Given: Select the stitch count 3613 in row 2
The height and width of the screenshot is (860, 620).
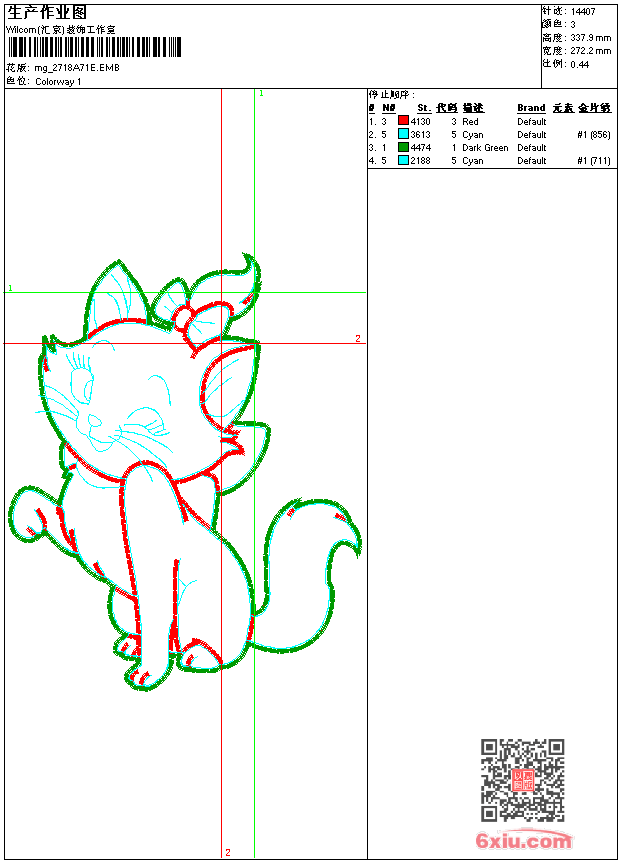Looking at the screenshot, I should 420,135.
